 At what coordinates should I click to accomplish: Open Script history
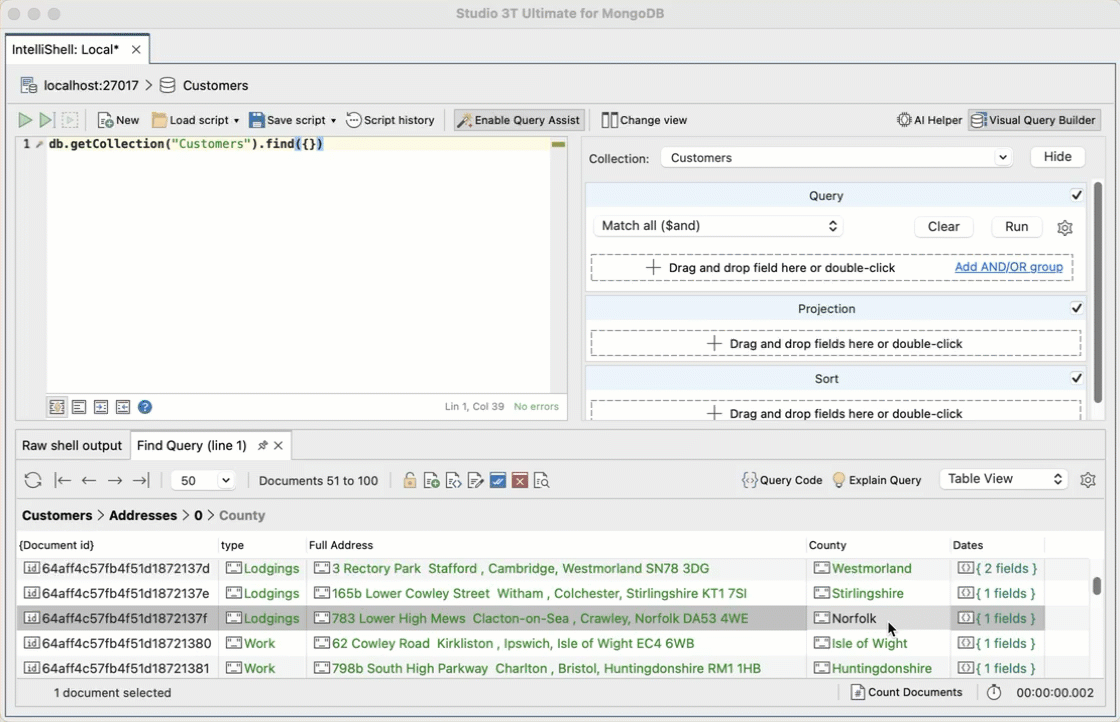point(390,120)
